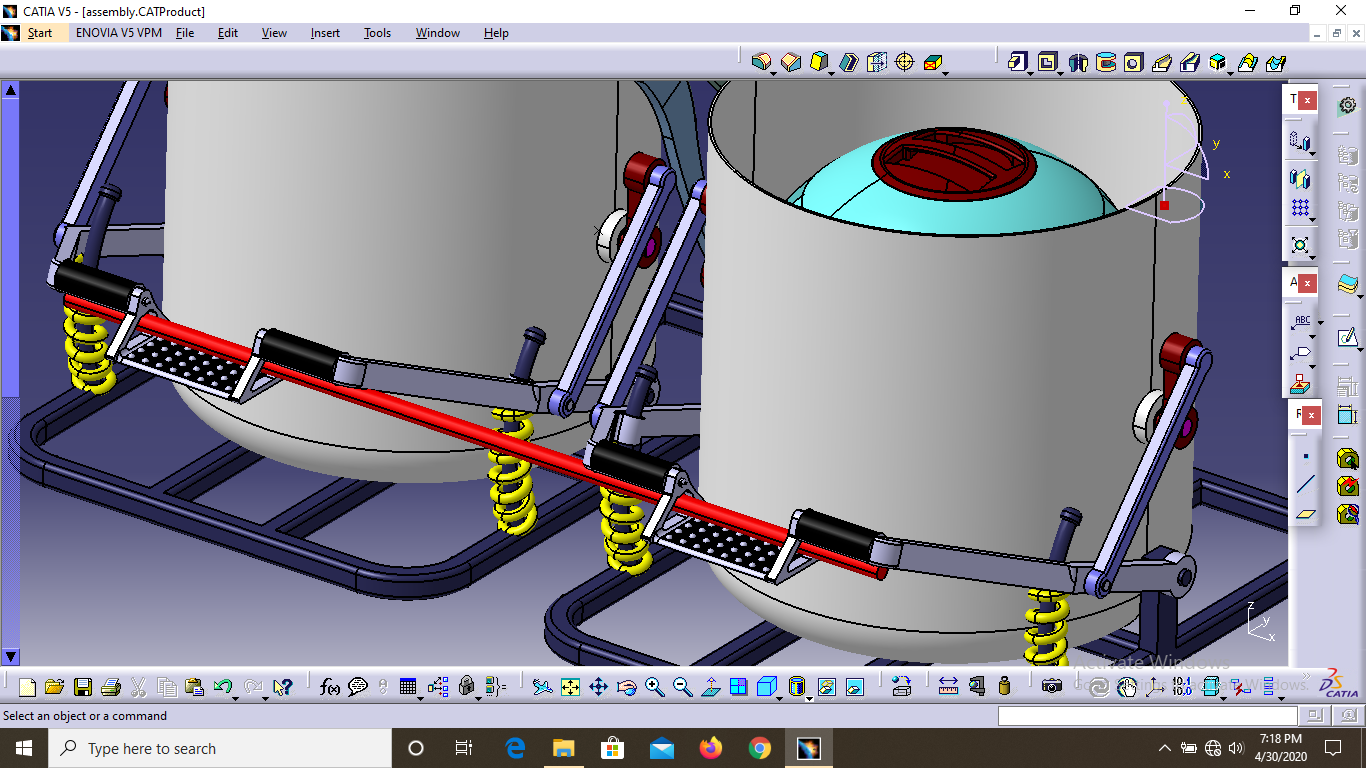Screen dimensions: 1366x768
Task: Open the Formula f(x) tool
Action: [x=330, y=687]
